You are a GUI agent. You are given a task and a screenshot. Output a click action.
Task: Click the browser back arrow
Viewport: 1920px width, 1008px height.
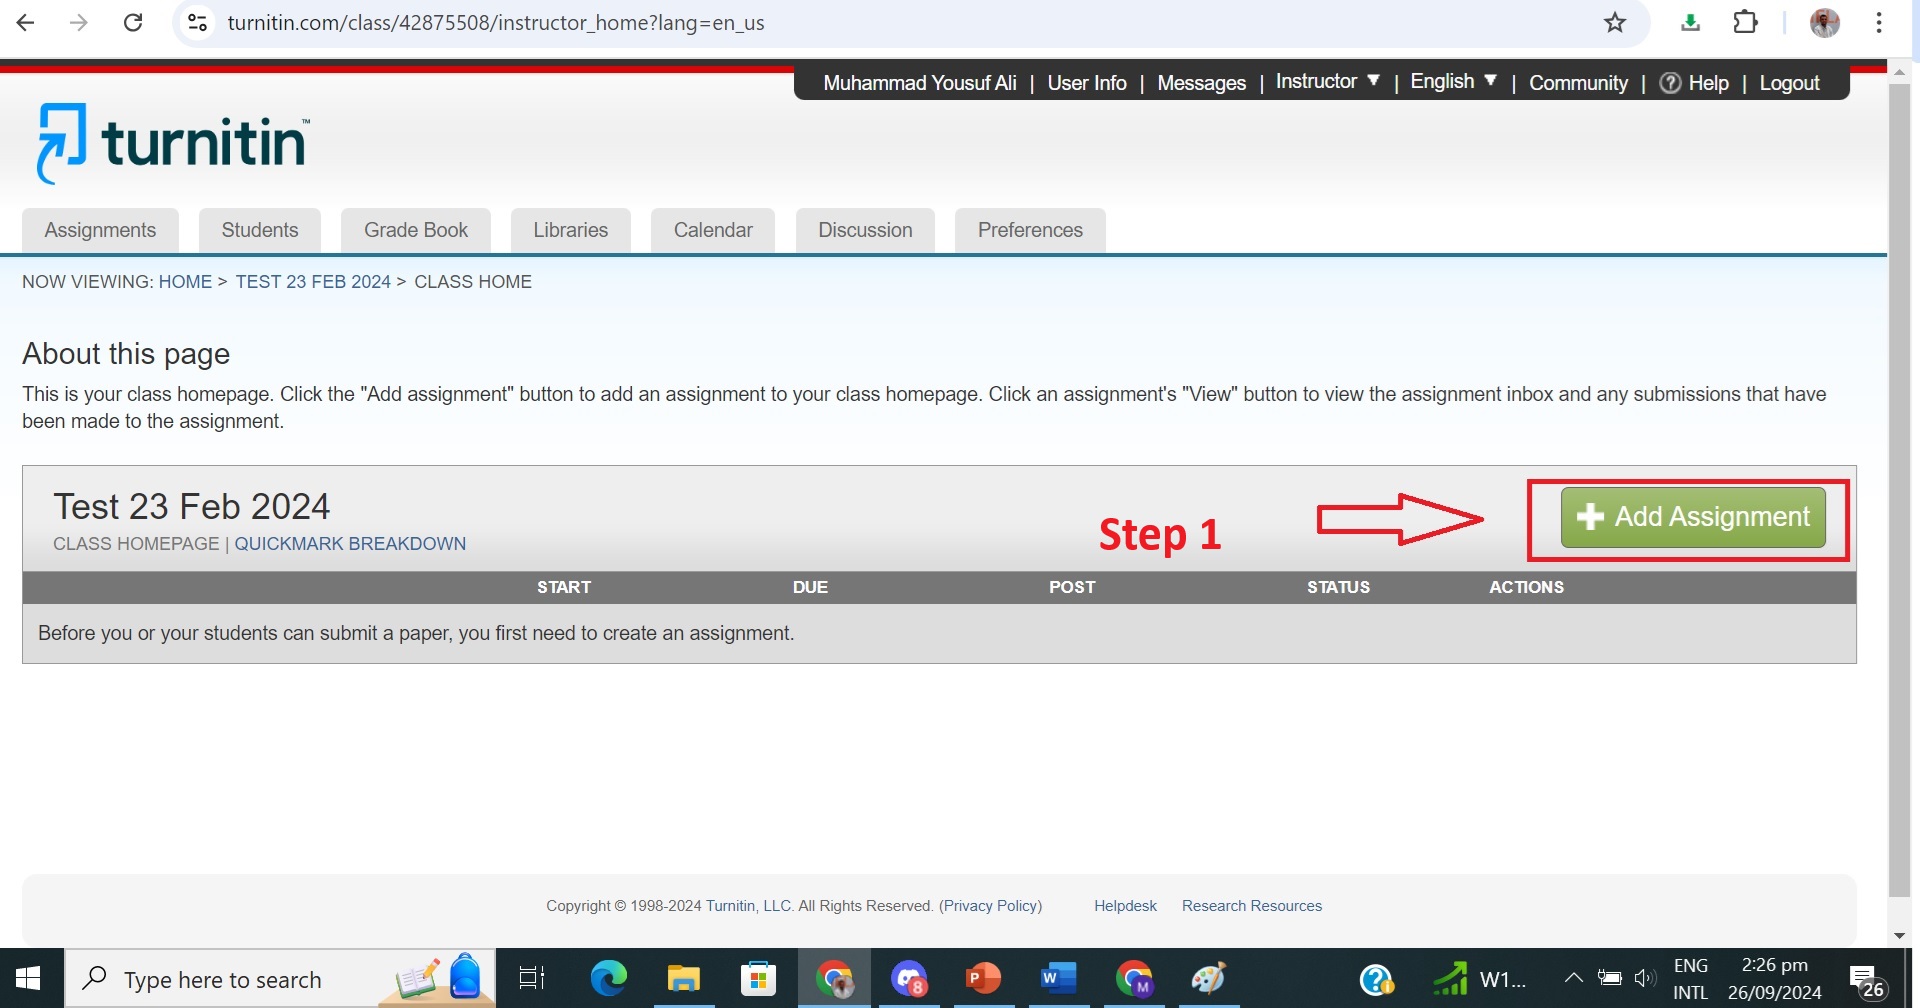point(26,22)
